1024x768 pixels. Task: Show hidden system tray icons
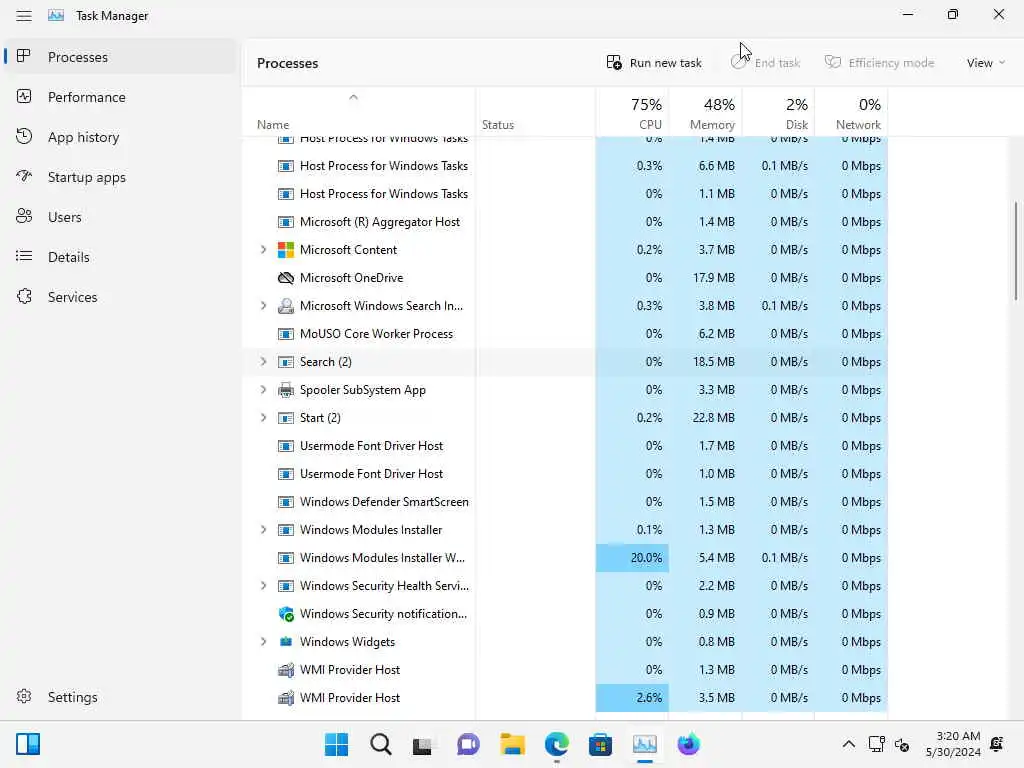point(848,744)
